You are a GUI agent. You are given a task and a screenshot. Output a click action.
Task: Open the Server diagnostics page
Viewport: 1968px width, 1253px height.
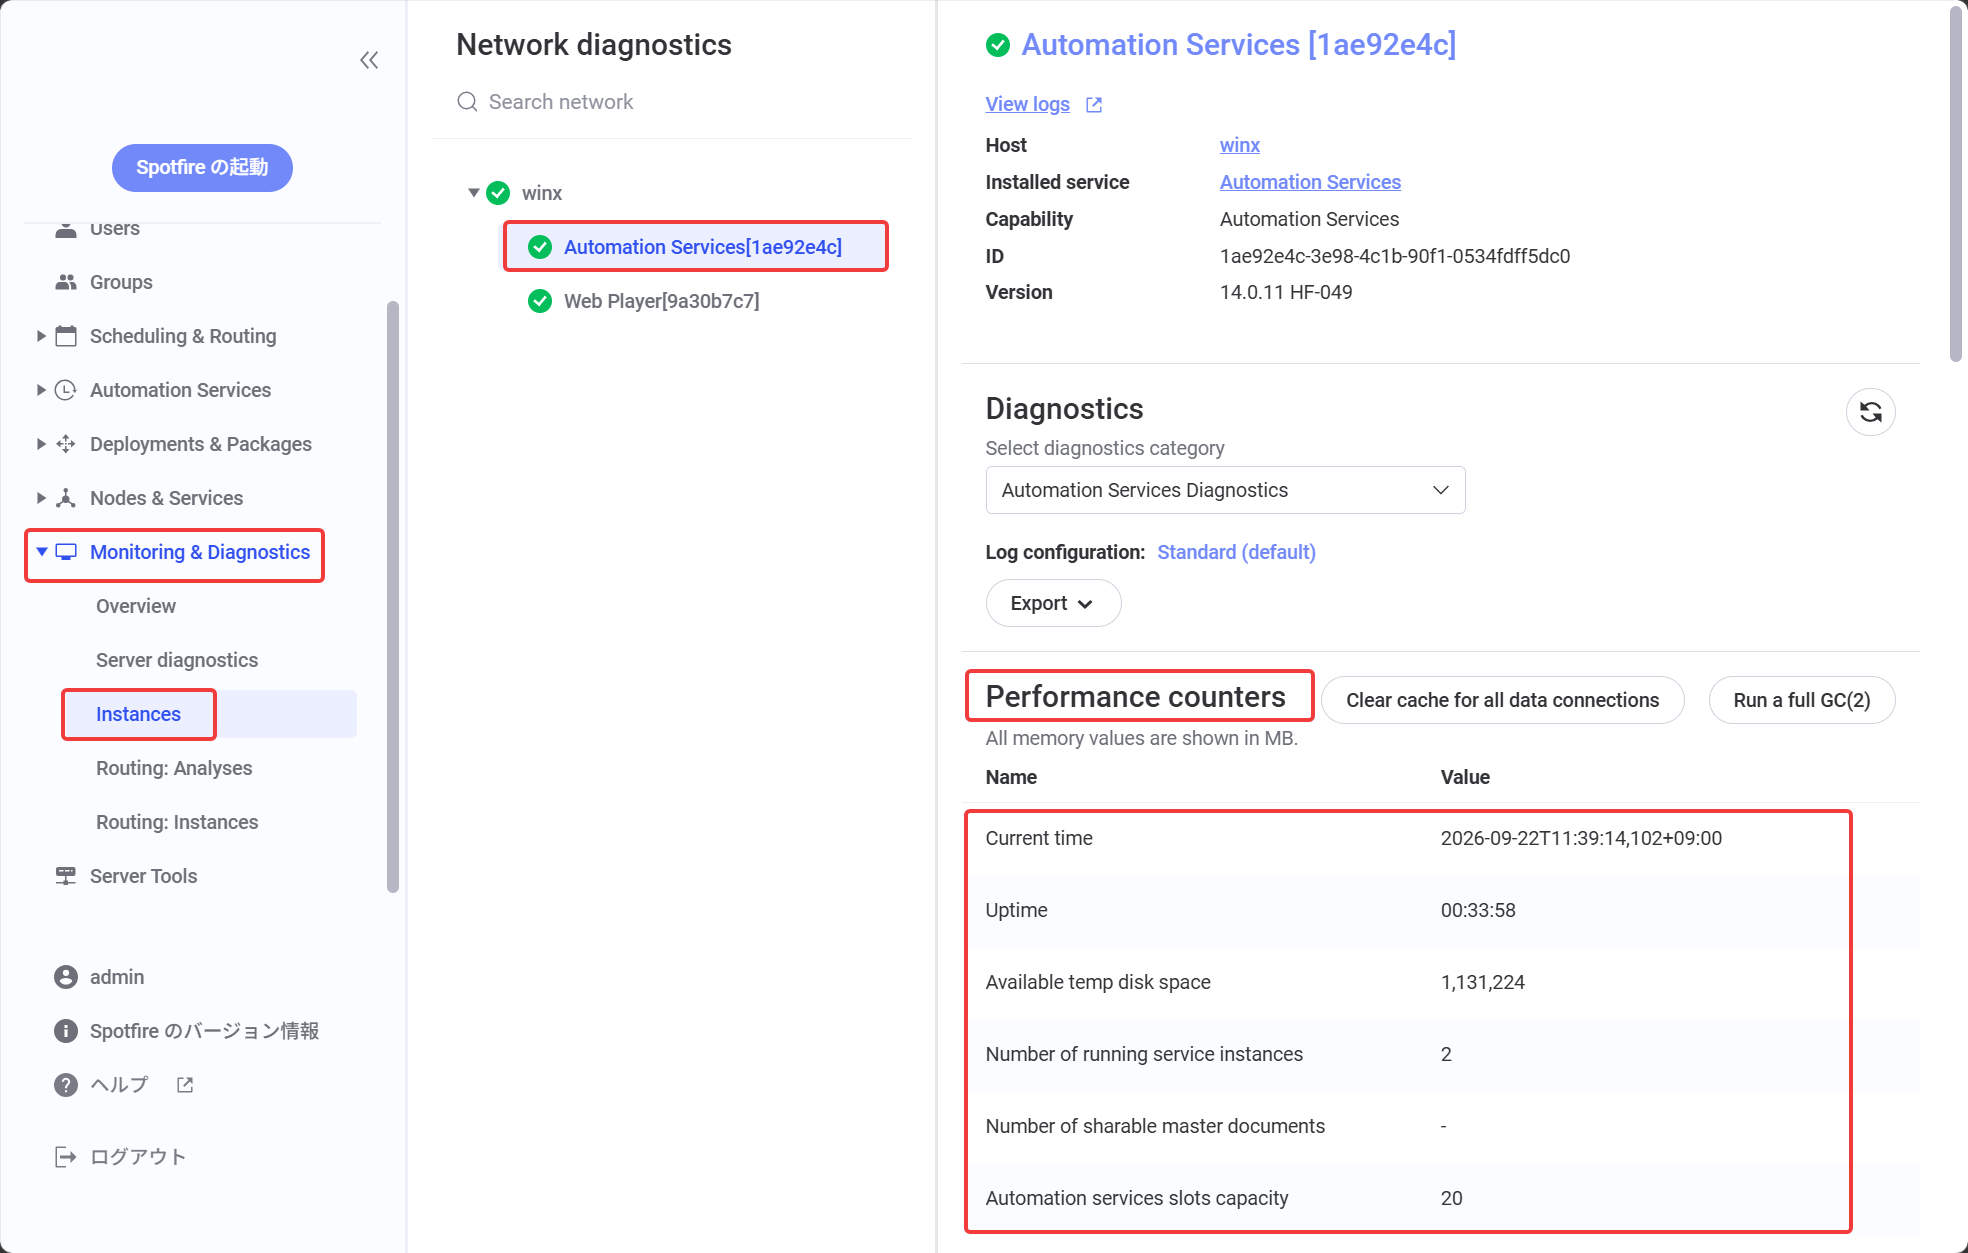(177, 660)
